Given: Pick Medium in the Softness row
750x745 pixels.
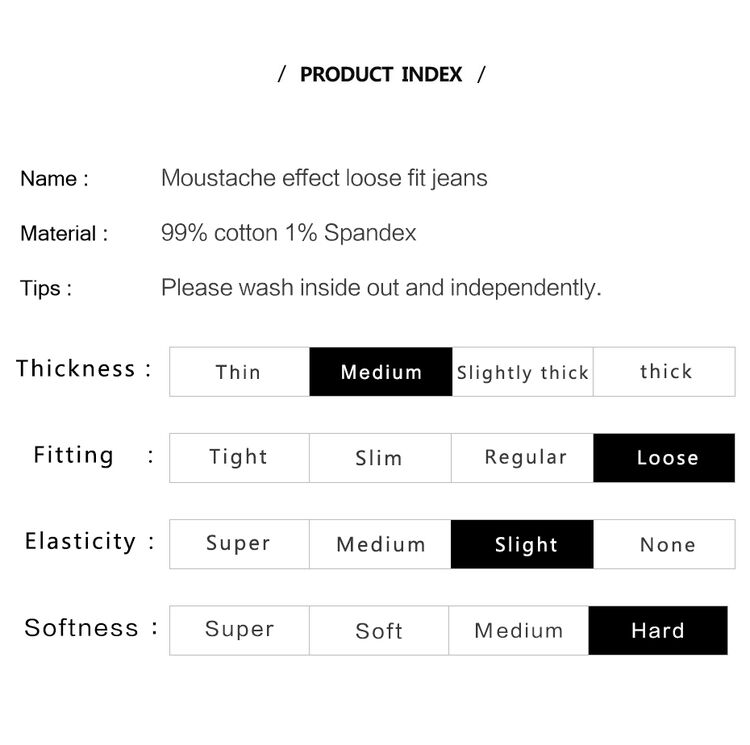Looking at the screenshot, I should click(518, 630).
